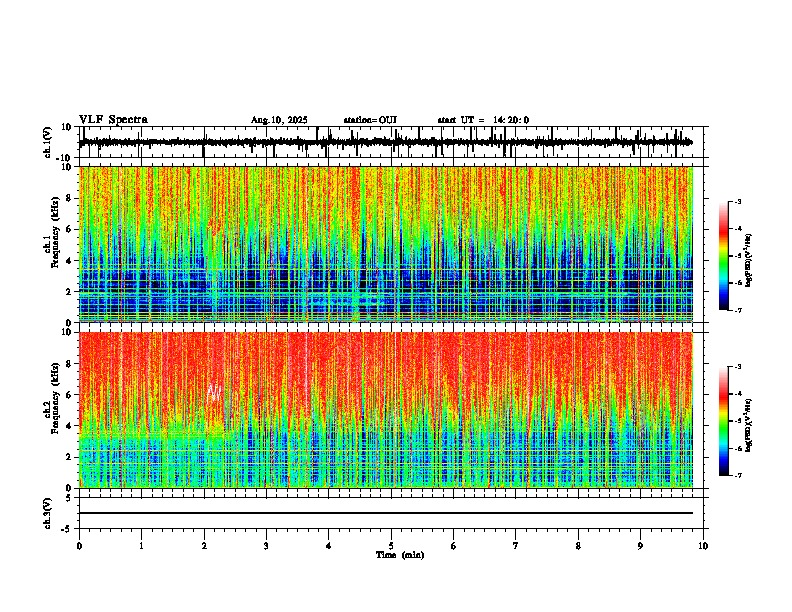Click the 'VLF Spectra' plot title

point(113,120)
